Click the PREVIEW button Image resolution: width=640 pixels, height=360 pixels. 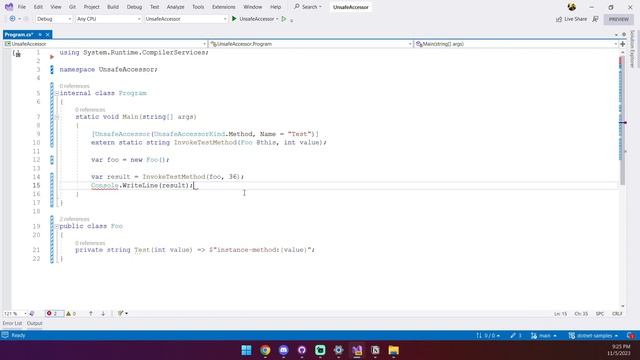pyautogui.click(x=619, y=19)
